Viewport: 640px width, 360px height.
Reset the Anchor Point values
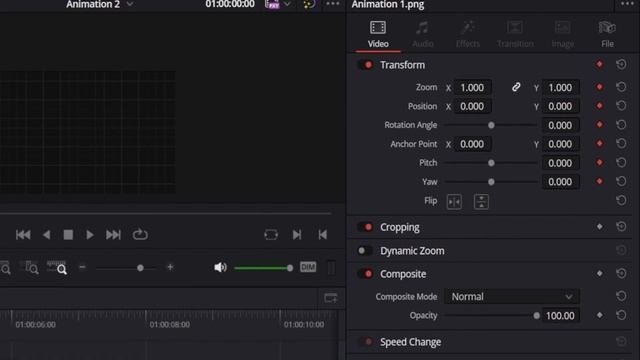[621, 143]
